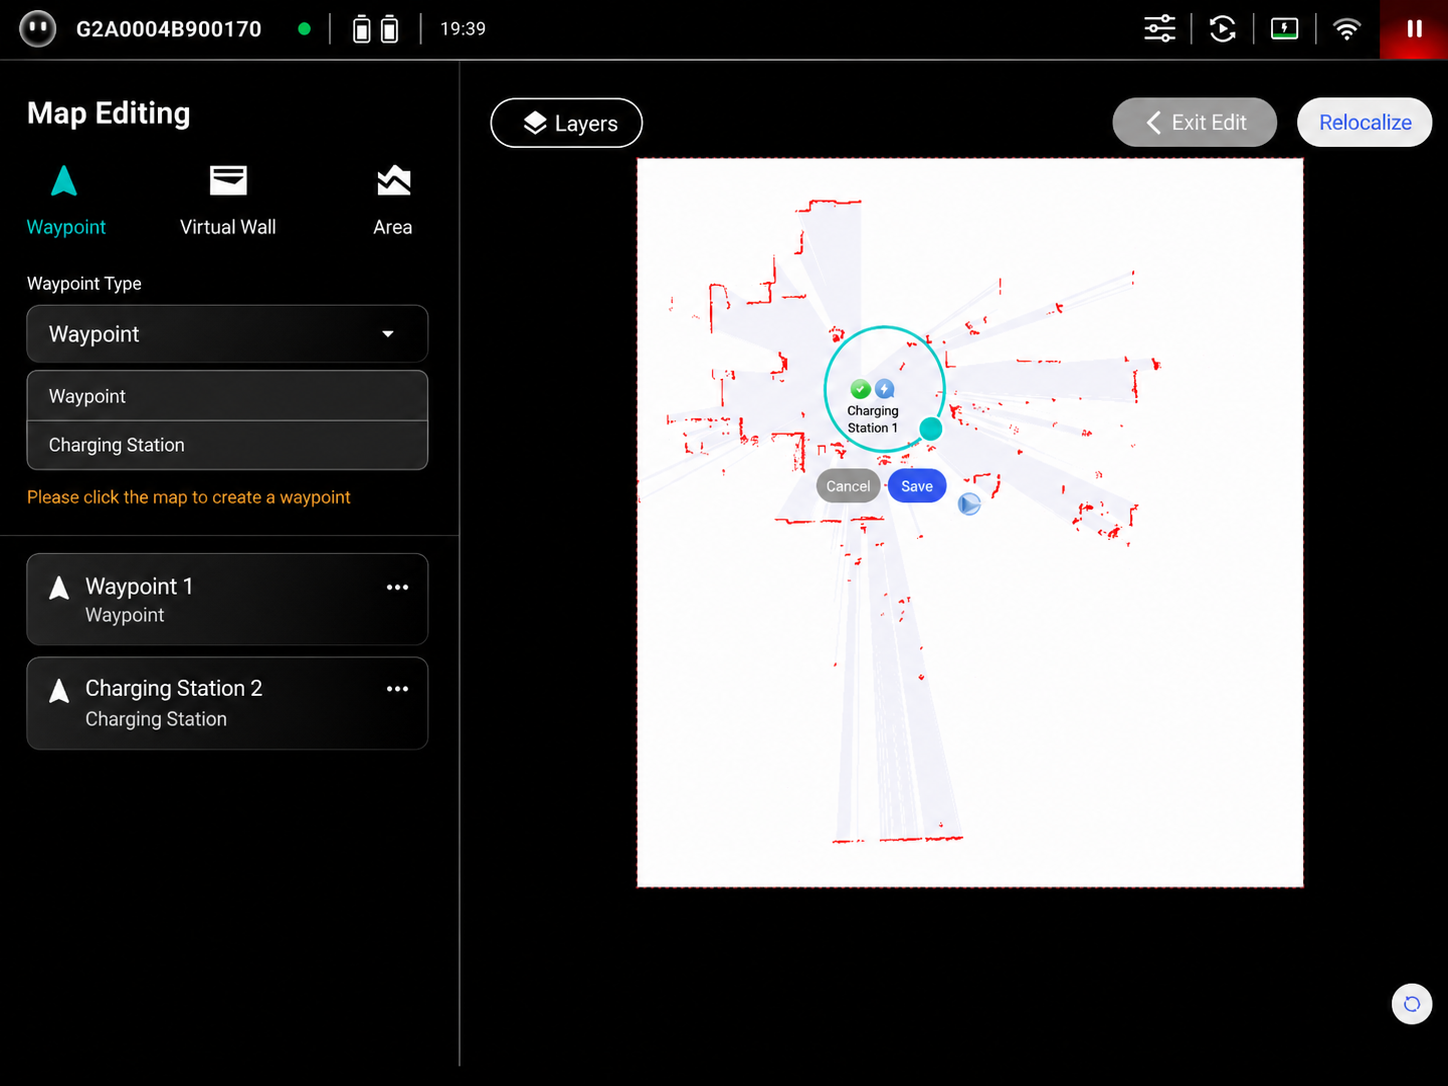Click the Charging Station 2 arrow icon
Image resolution: width=1448 pixels, height=1086 pixels.
(x=59, y=690)
